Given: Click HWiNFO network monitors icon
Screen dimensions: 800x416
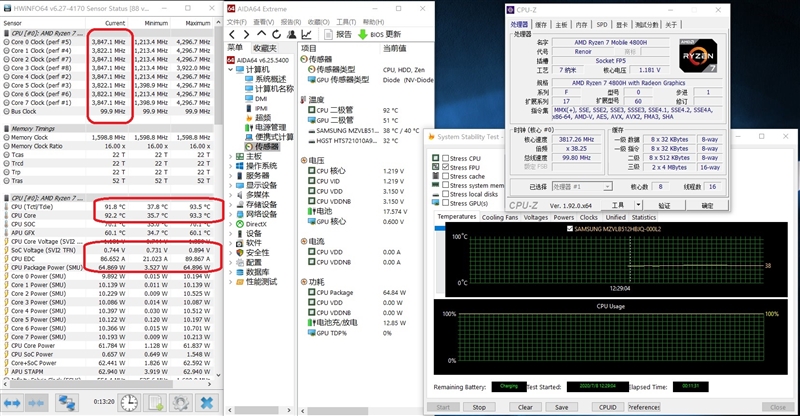Looking at the screenshot, I should [66, 403].
